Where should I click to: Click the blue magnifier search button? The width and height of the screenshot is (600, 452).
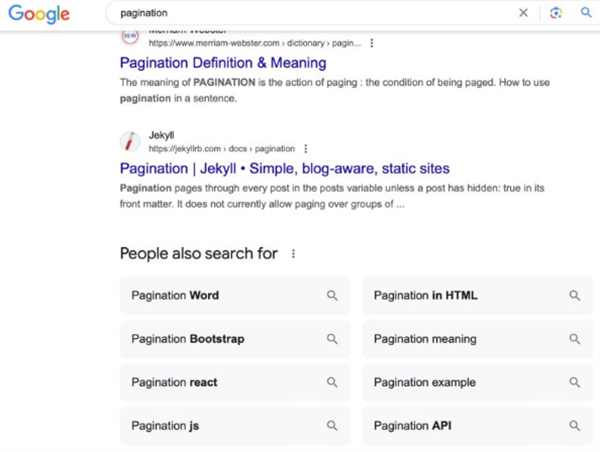point(586,13)
